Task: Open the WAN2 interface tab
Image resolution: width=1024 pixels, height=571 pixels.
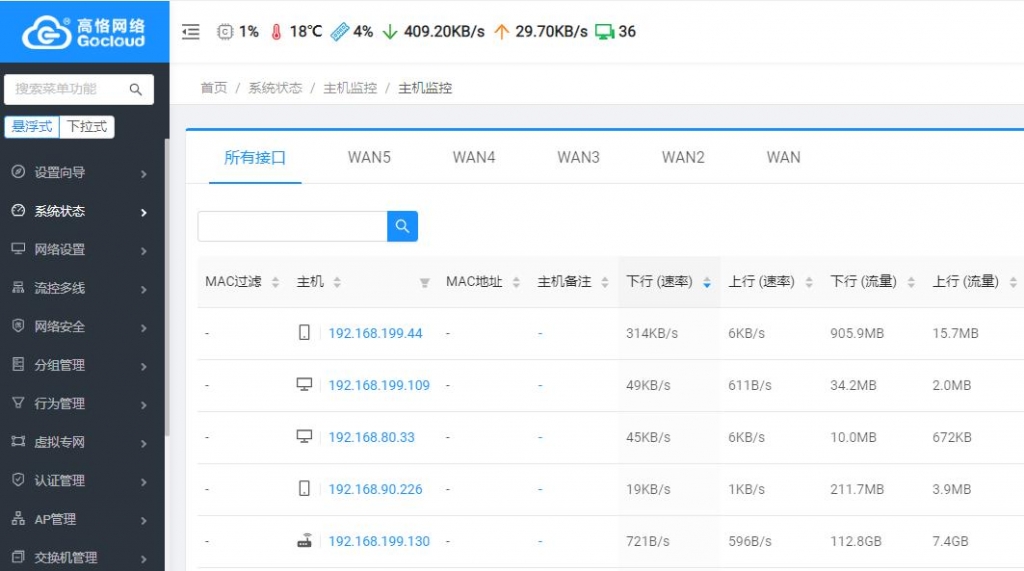Action: tap(683, 157)
